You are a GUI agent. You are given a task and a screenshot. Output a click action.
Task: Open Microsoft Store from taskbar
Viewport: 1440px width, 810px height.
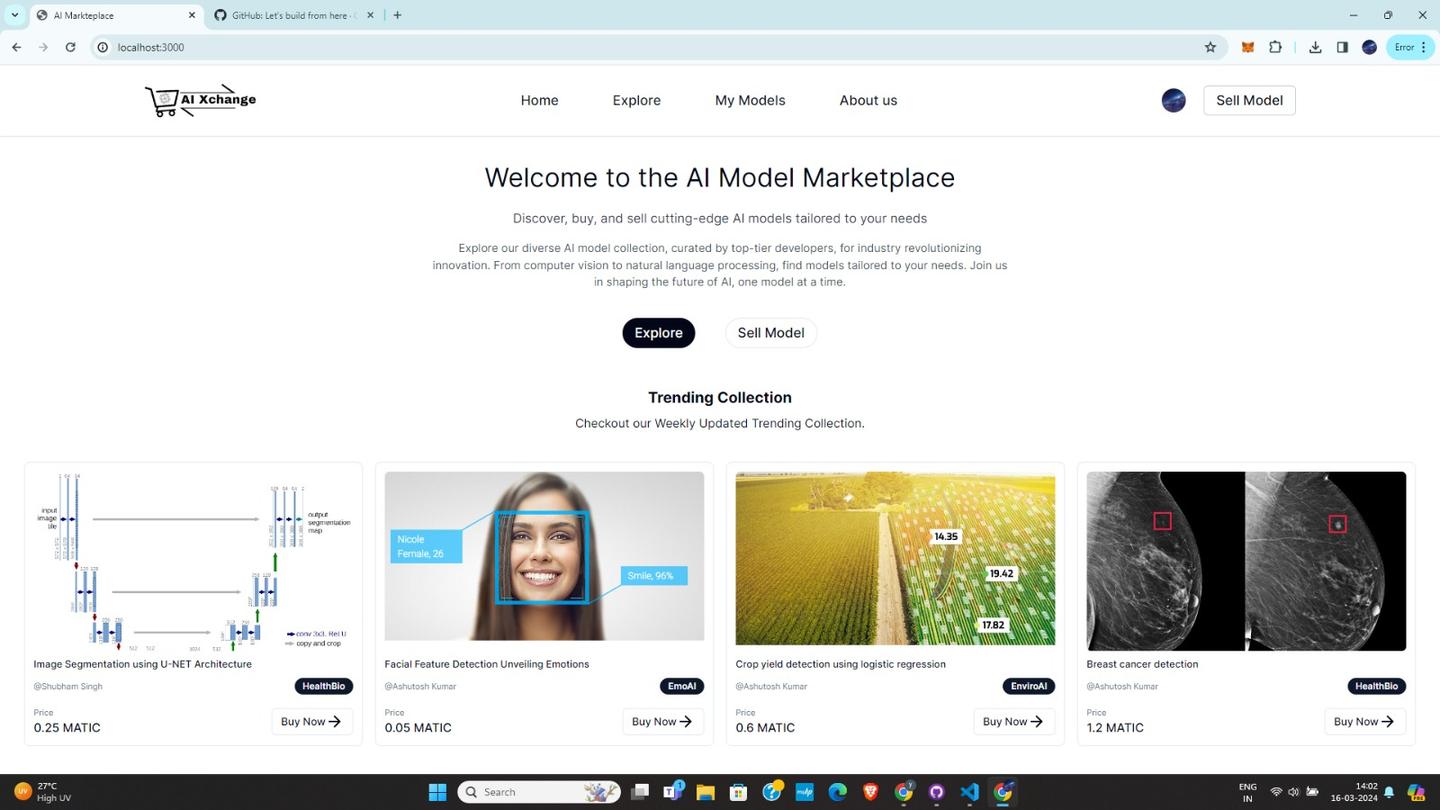(738, 792)
